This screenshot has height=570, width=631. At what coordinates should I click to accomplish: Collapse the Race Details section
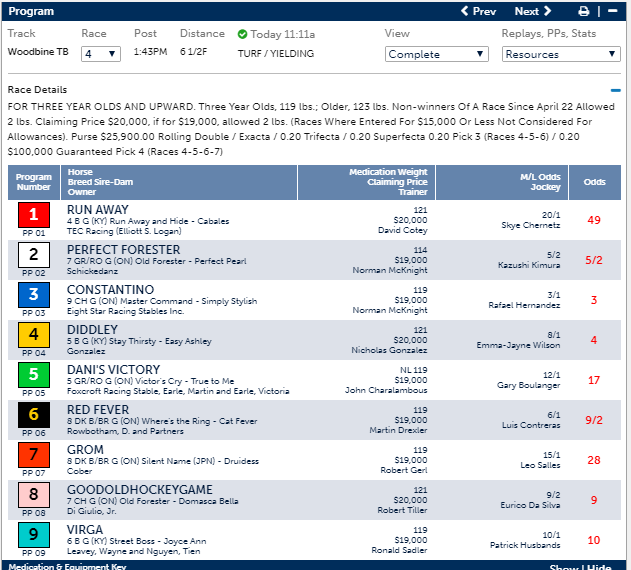615,90
